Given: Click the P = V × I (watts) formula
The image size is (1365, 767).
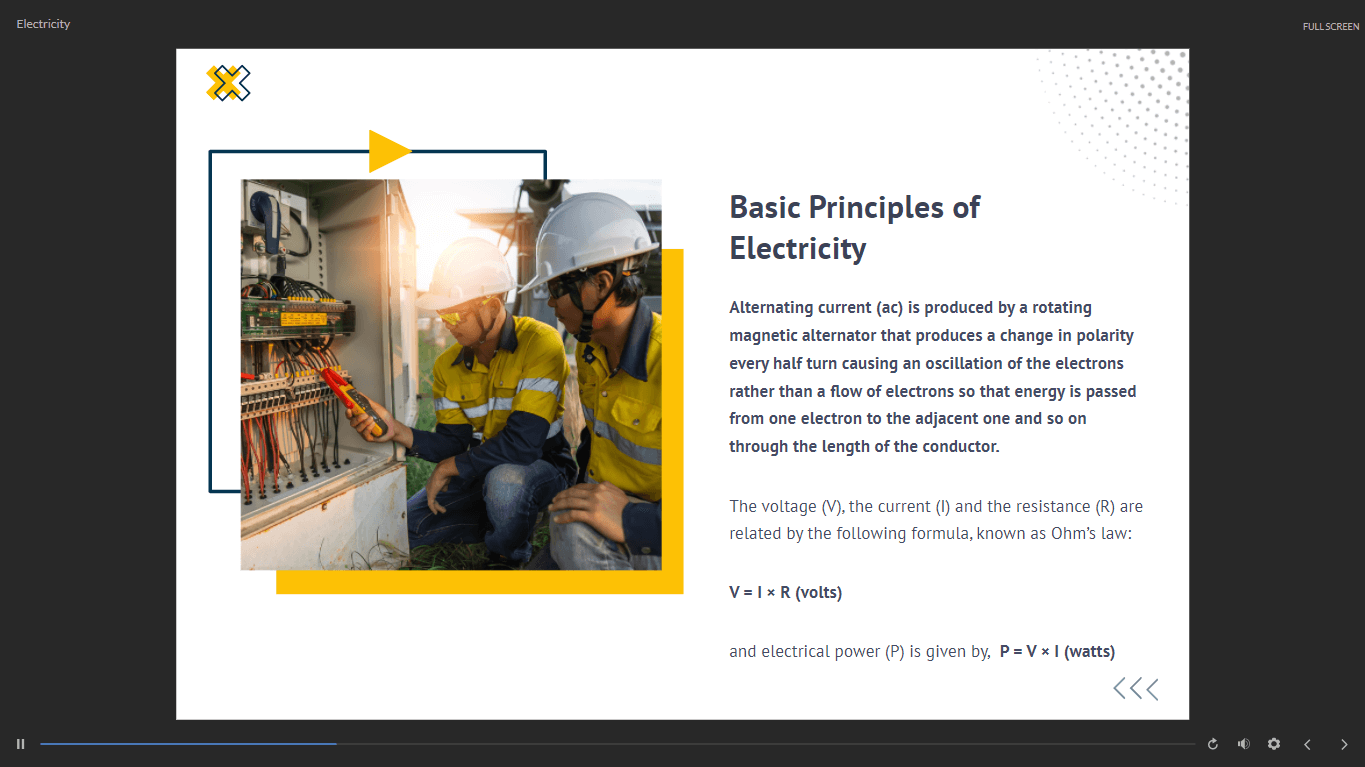Looking at the screenshot, I should click(1057, 652).
